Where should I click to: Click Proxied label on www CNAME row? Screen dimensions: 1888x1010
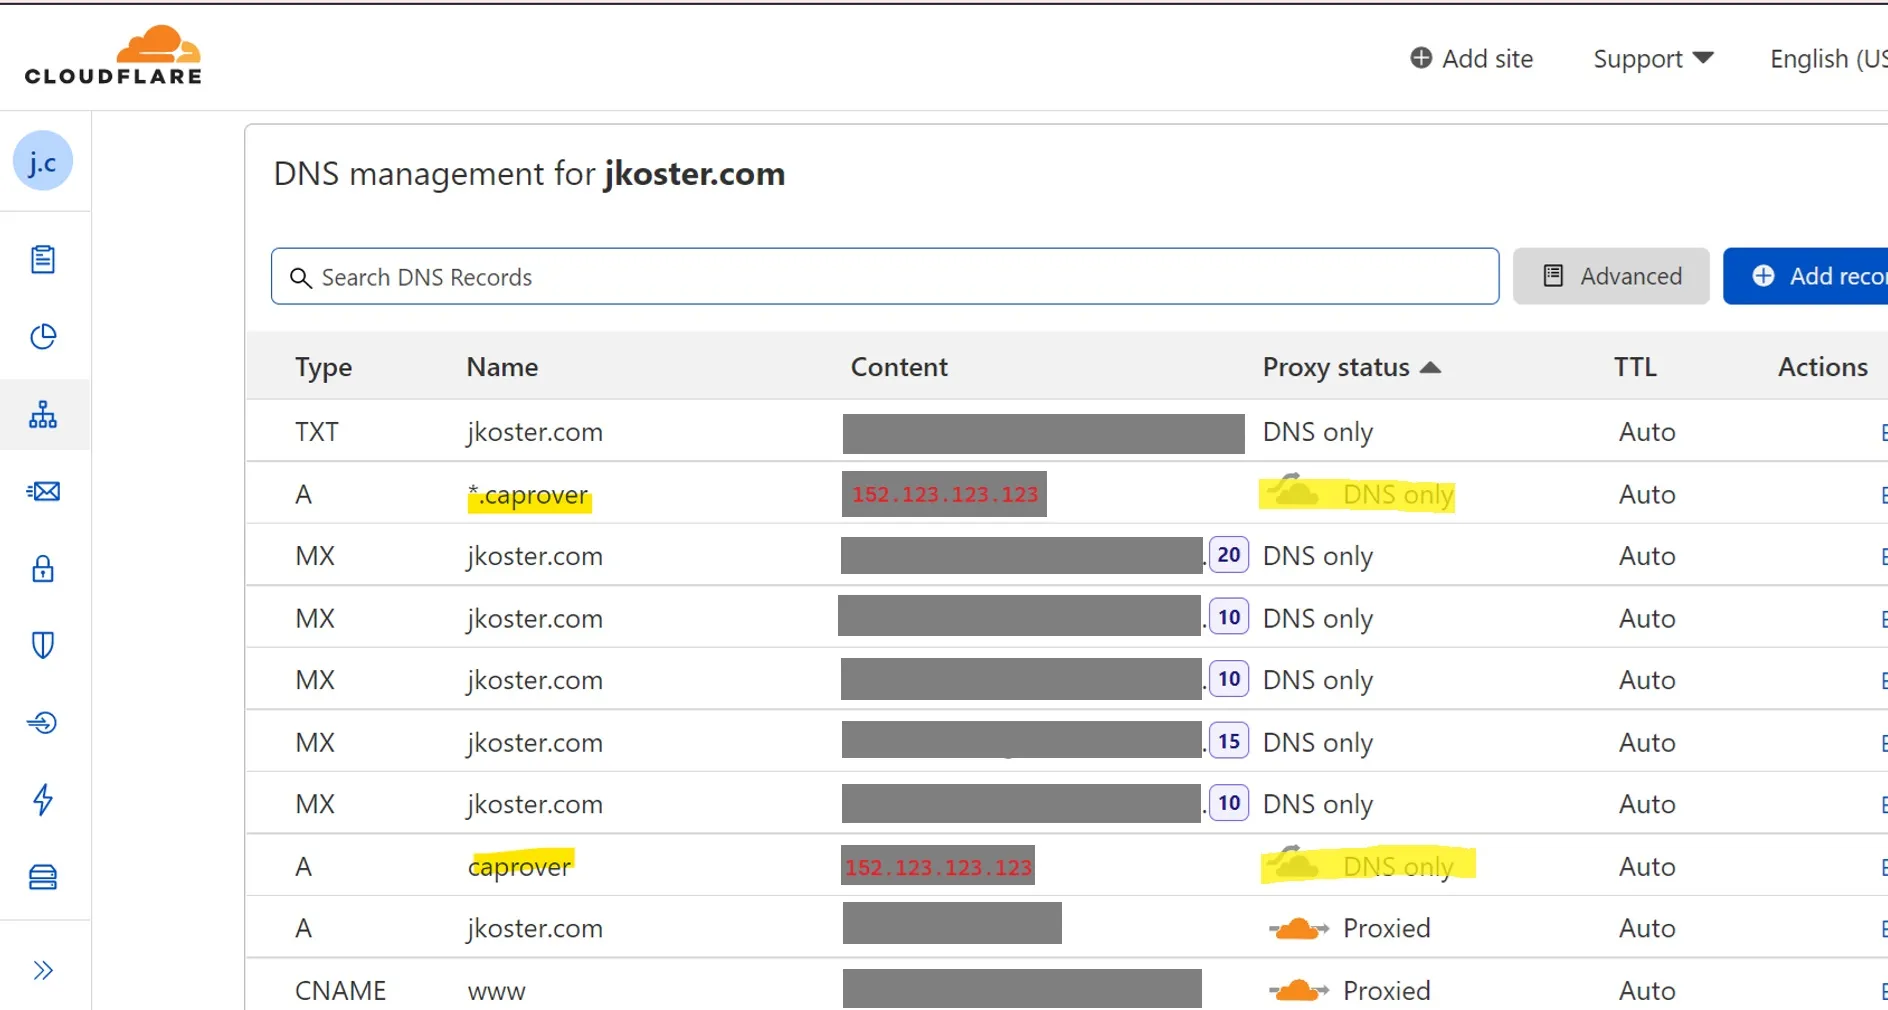tap(1386, 990)
